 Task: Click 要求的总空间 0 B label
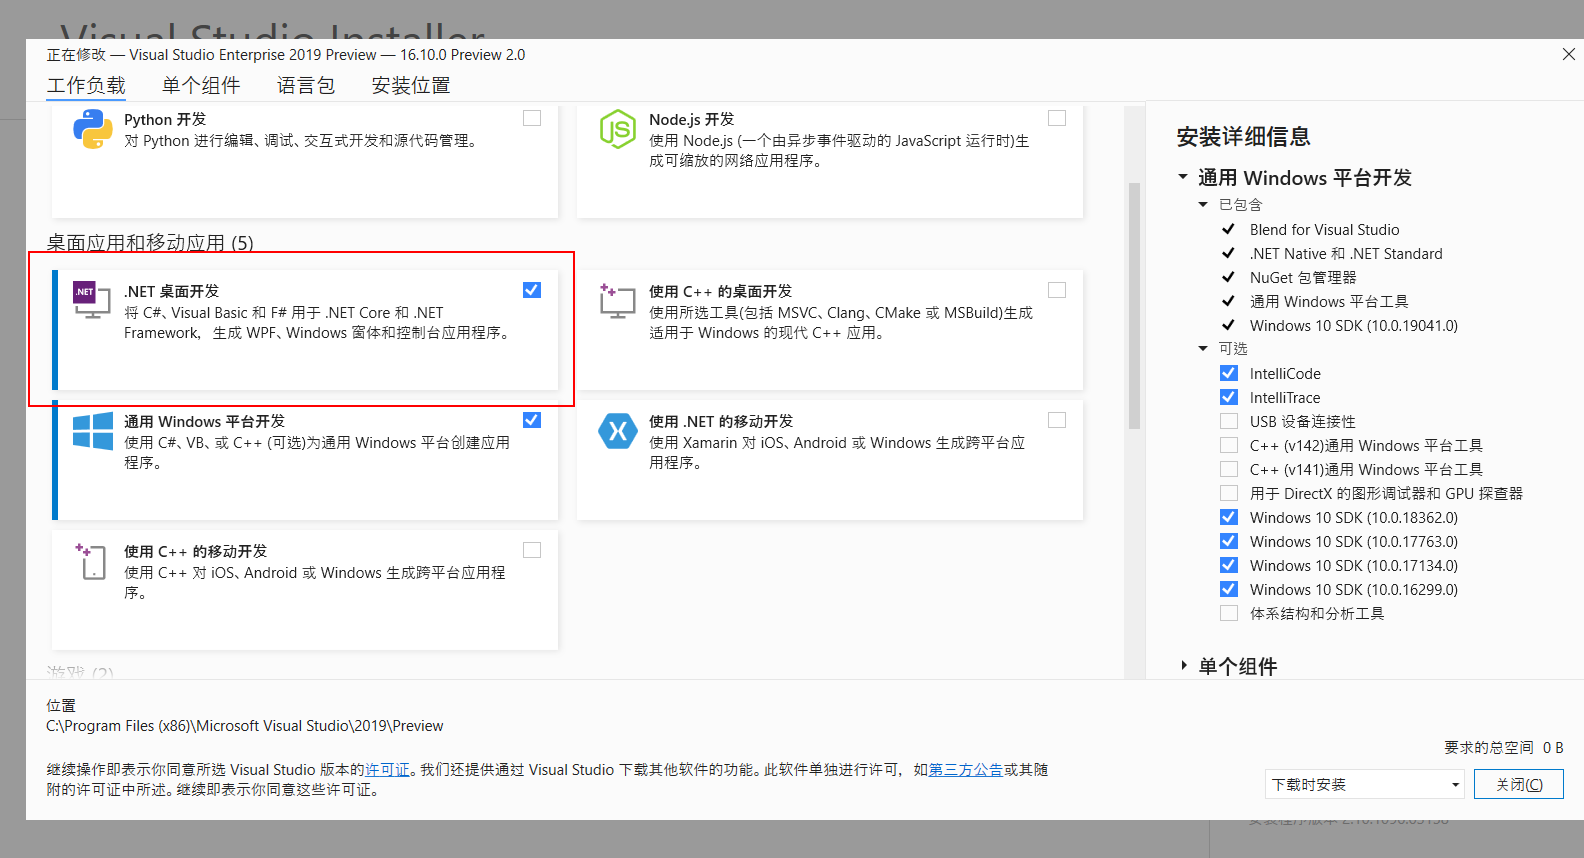(x=1503, y=747)
